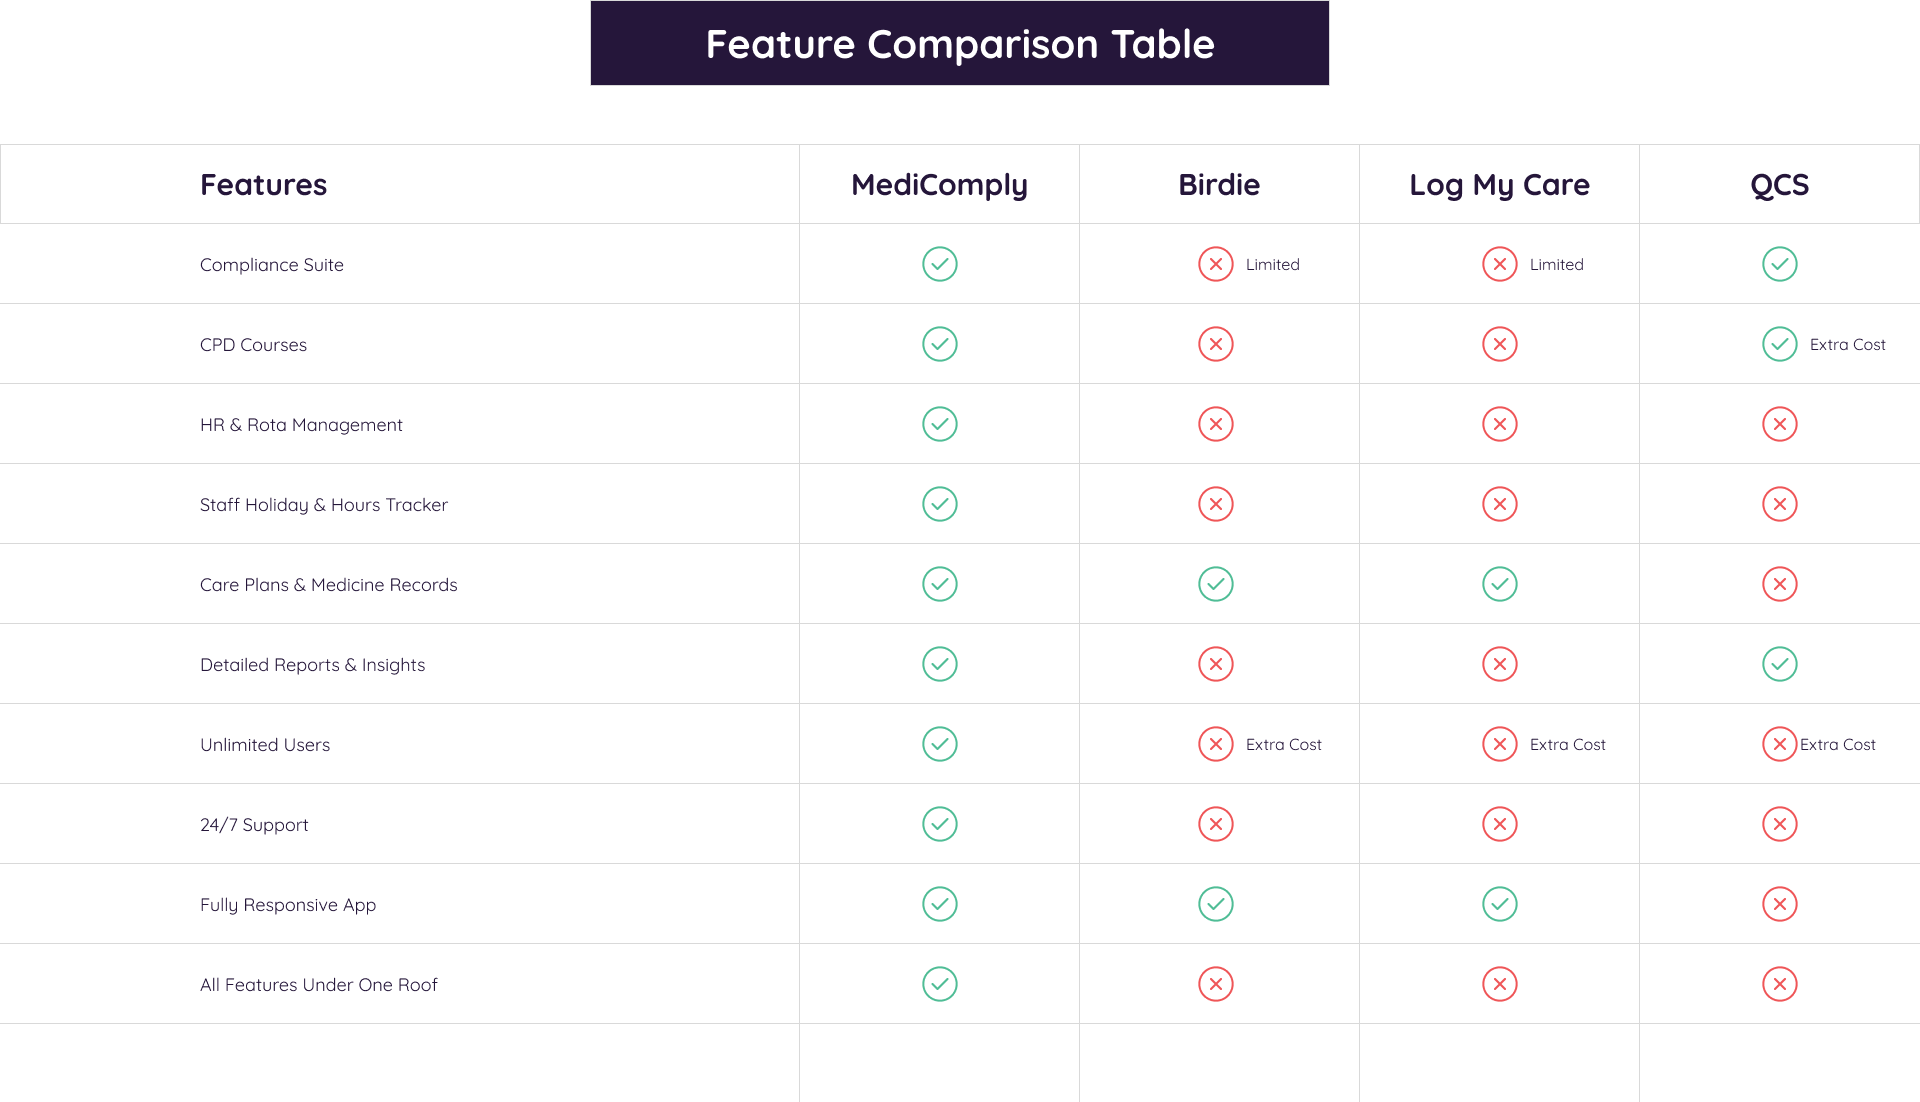Click the Log My Care column header
Image resolution: width=1920 pixels, height=1102 pixels.
pyautogui.click(x=1499, y=185)
